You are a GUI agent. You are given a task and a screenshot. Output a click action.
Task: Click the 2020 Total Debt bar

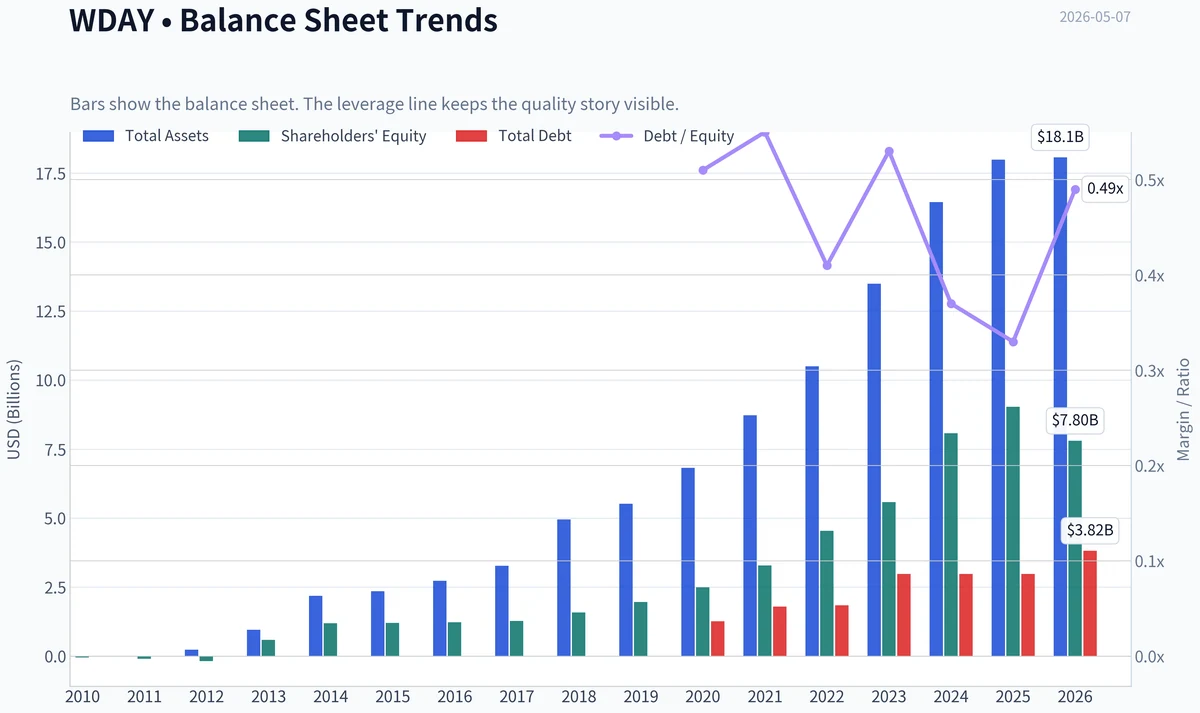tap(718, 639)
